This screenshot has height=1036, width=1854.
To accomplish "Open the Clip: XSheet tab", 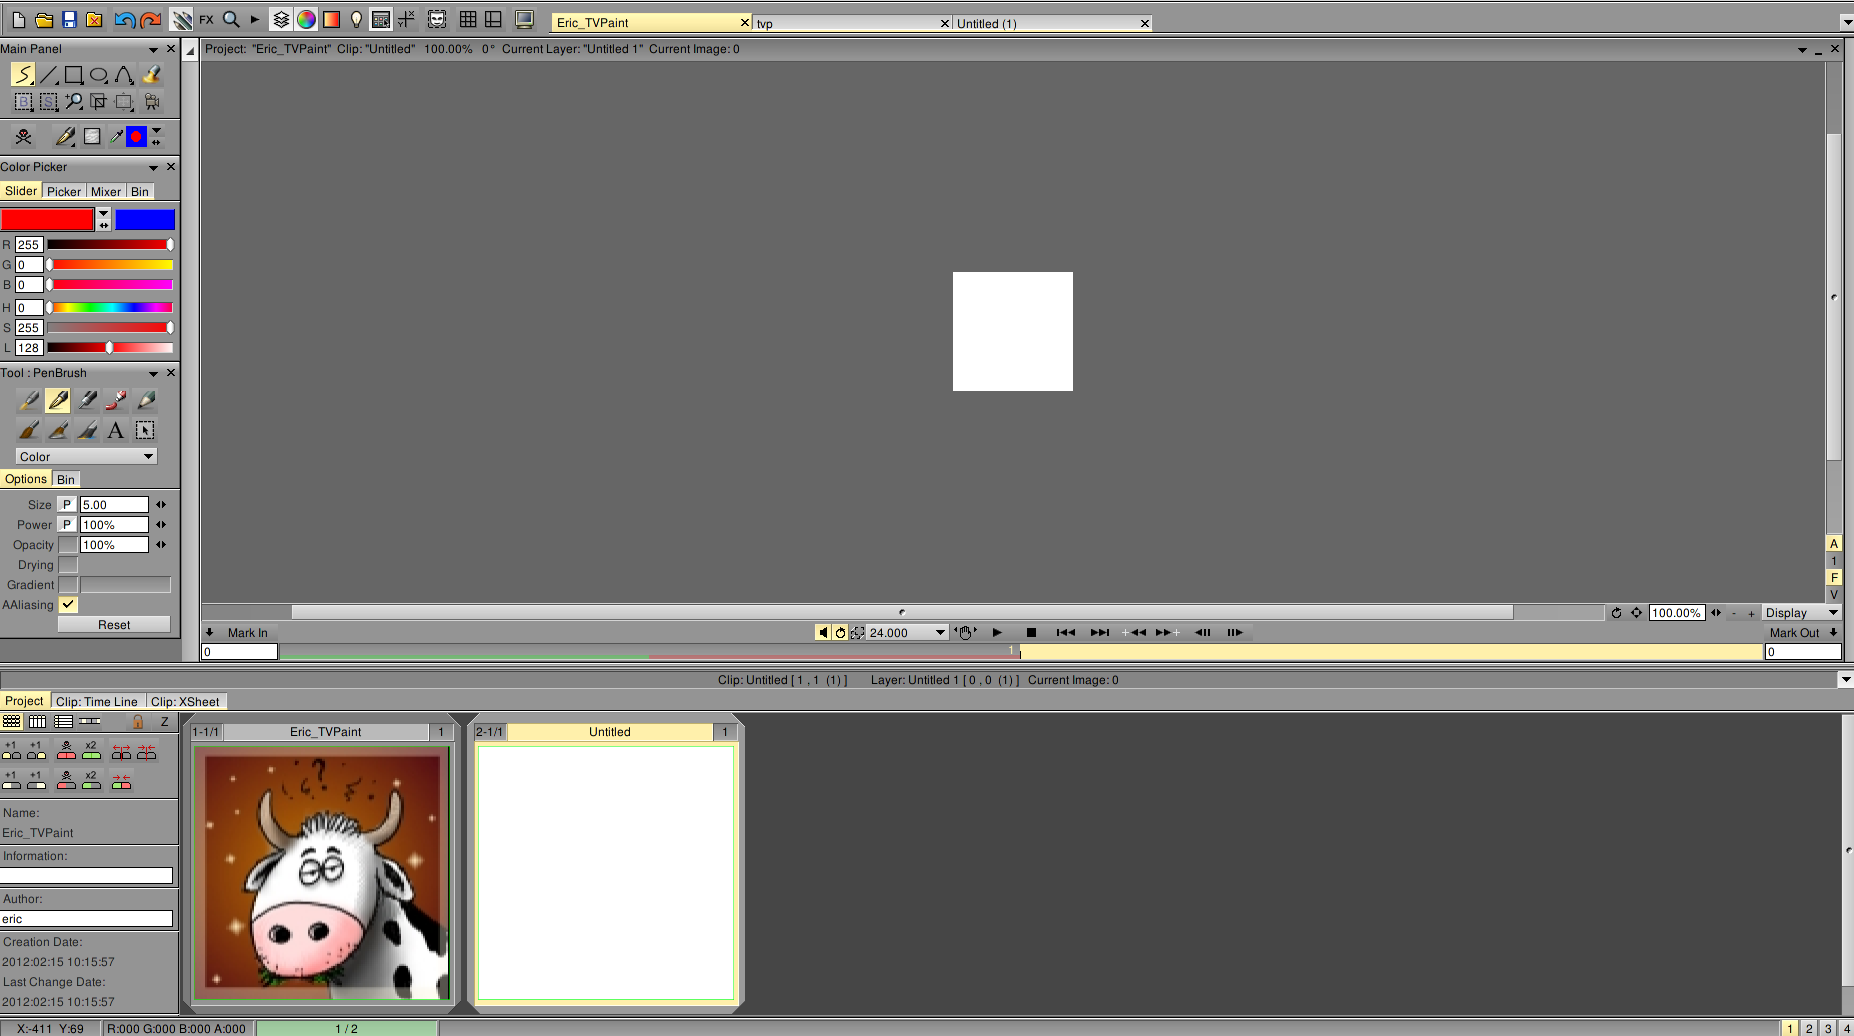I will coord(185,701).
